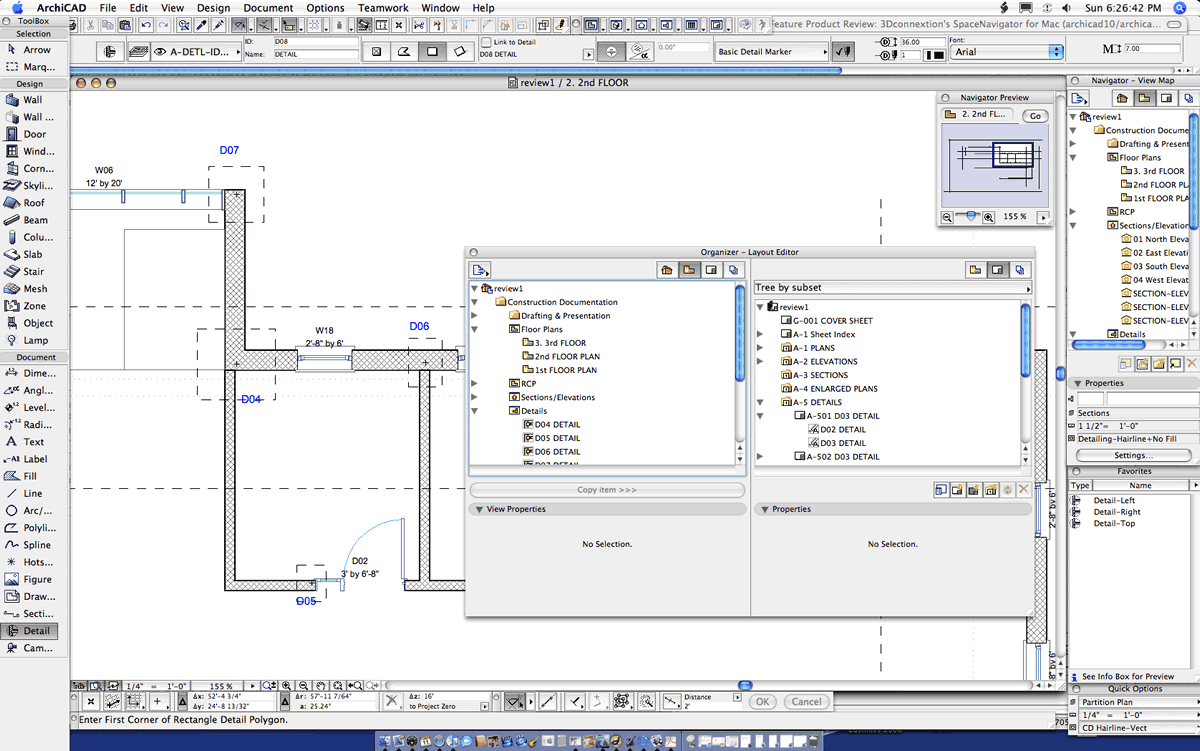Adjust the Navigator Preview zoom slider
Screen dimensions: 1200x751
coord(969,216)
